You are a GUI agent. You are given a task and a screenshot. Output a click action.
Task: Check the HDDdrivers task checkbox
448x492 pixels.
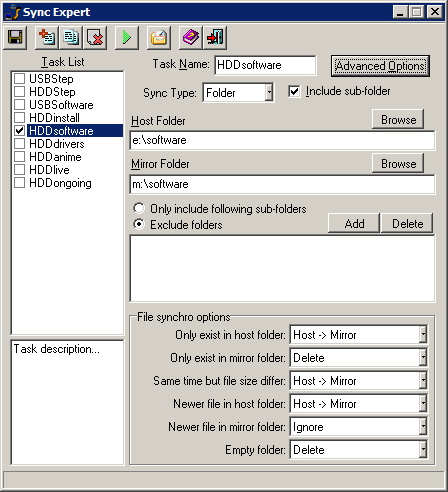[x=20, y=144]
